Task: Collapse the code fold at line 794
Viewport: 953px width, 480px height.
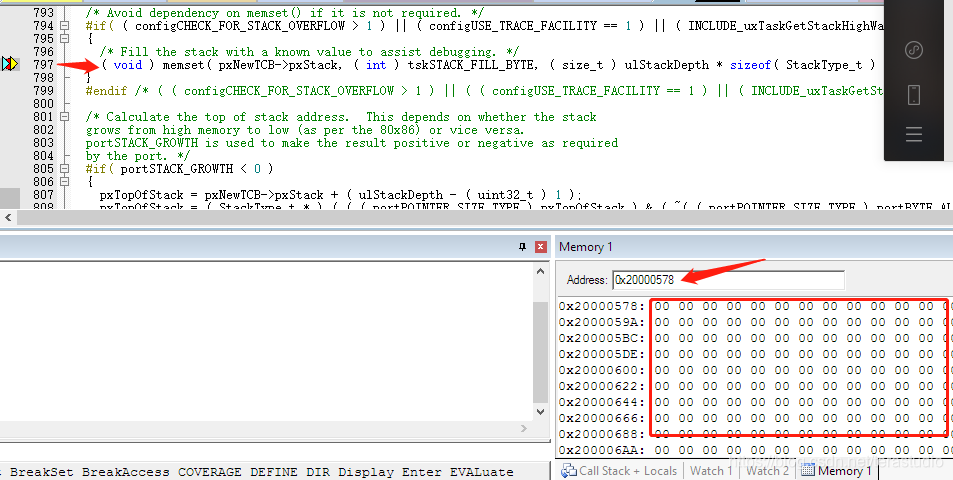Action: tap(65, 26)
